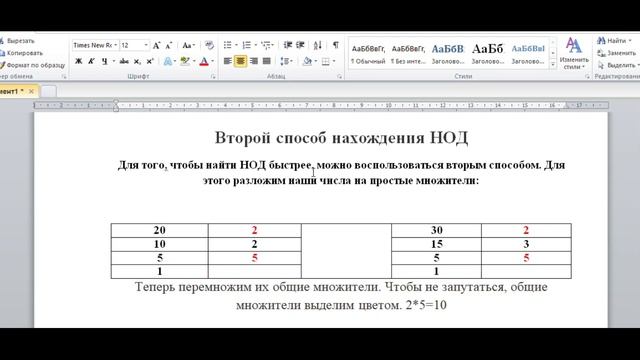This screenshot has height=360, width=640.
Task: Click heading Второй способ нахождения НОД
Action: pyautogui.click(x=341, y=138)
